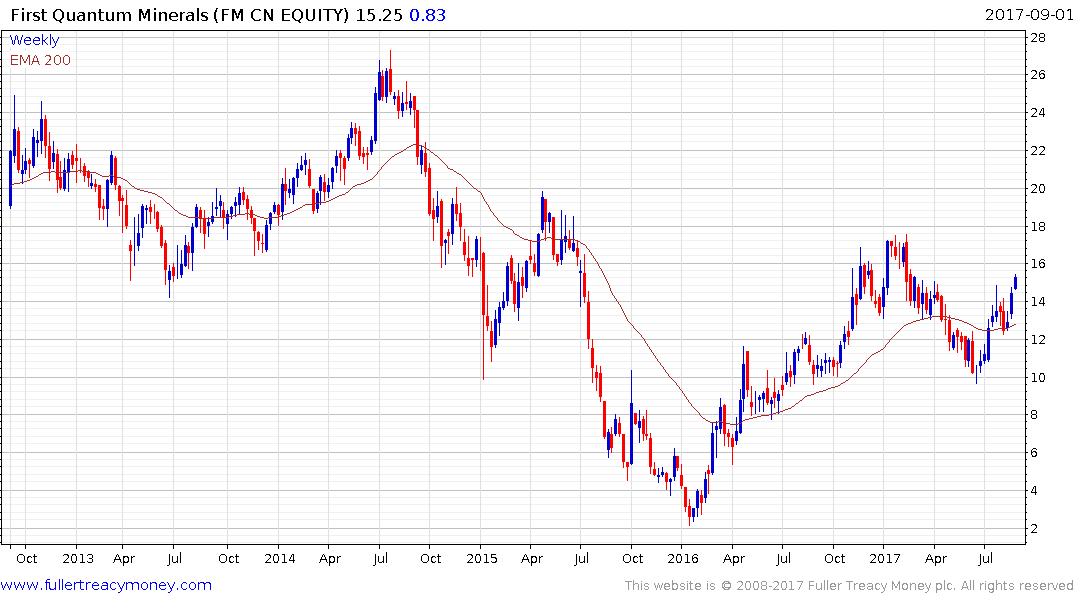Click the latest blue candle at the chart's right edge
This screenshot has width=1075, height=600.
pyautogui.click(x=1015, y=282)
